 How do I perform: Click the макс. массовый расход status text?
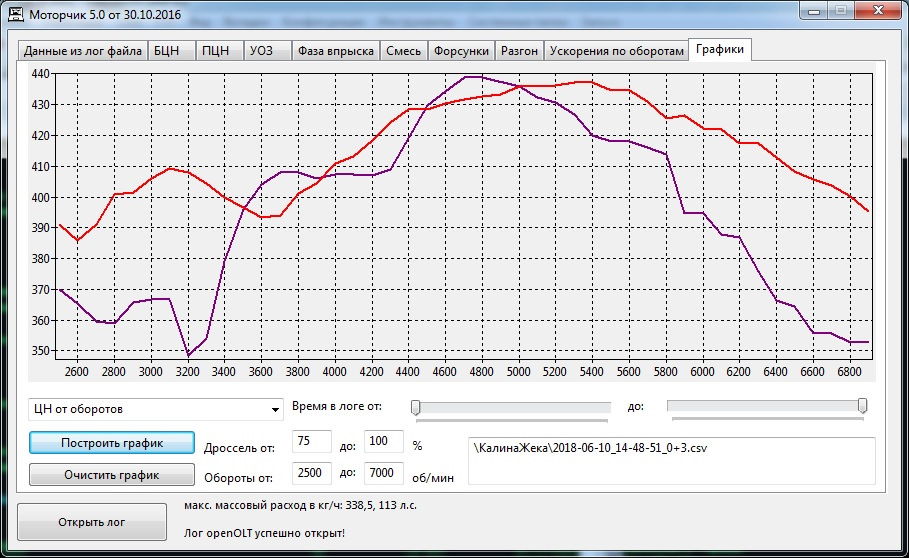pyautogui.click(x=300, y=505)
